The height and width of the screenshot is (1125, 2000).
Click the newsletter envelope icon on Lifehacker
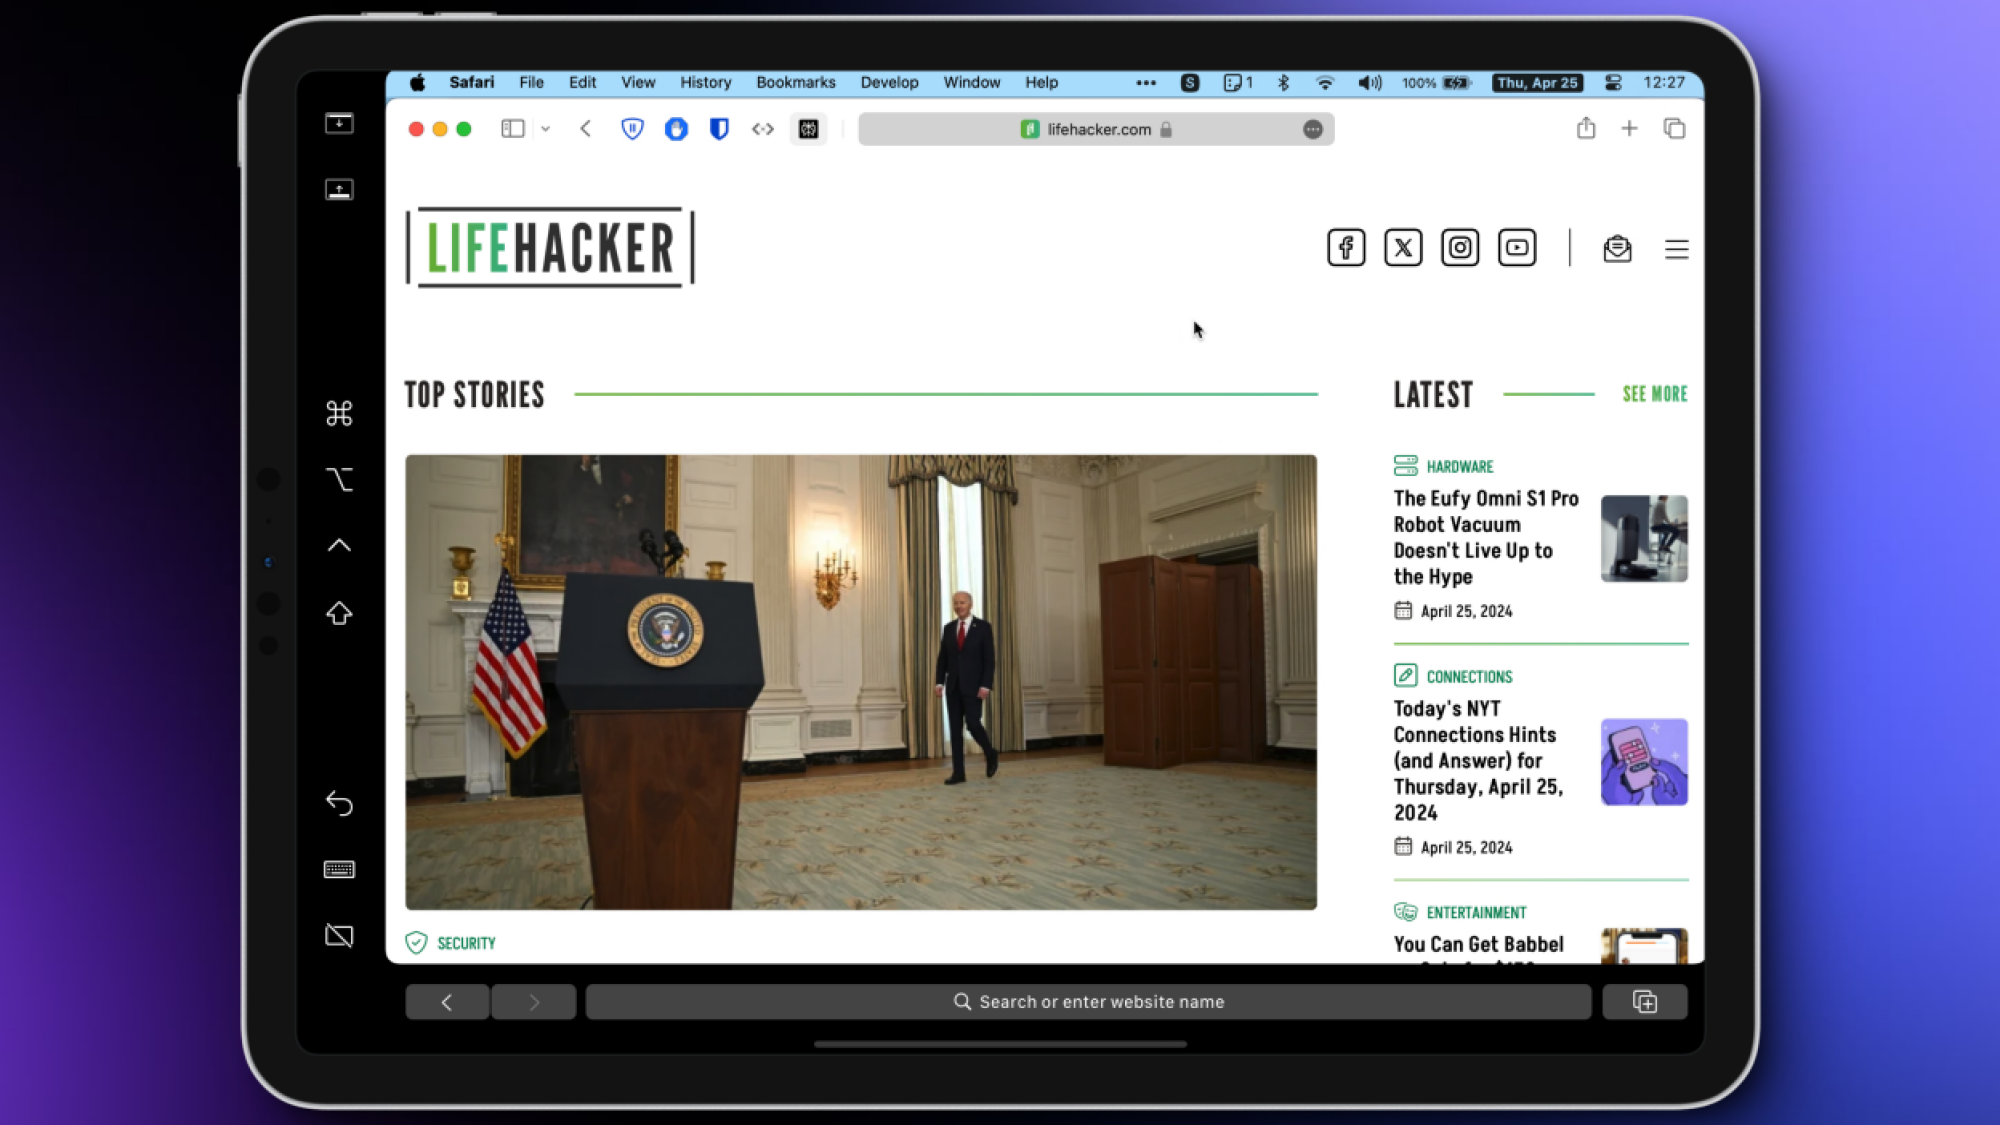pos(1618,249)
